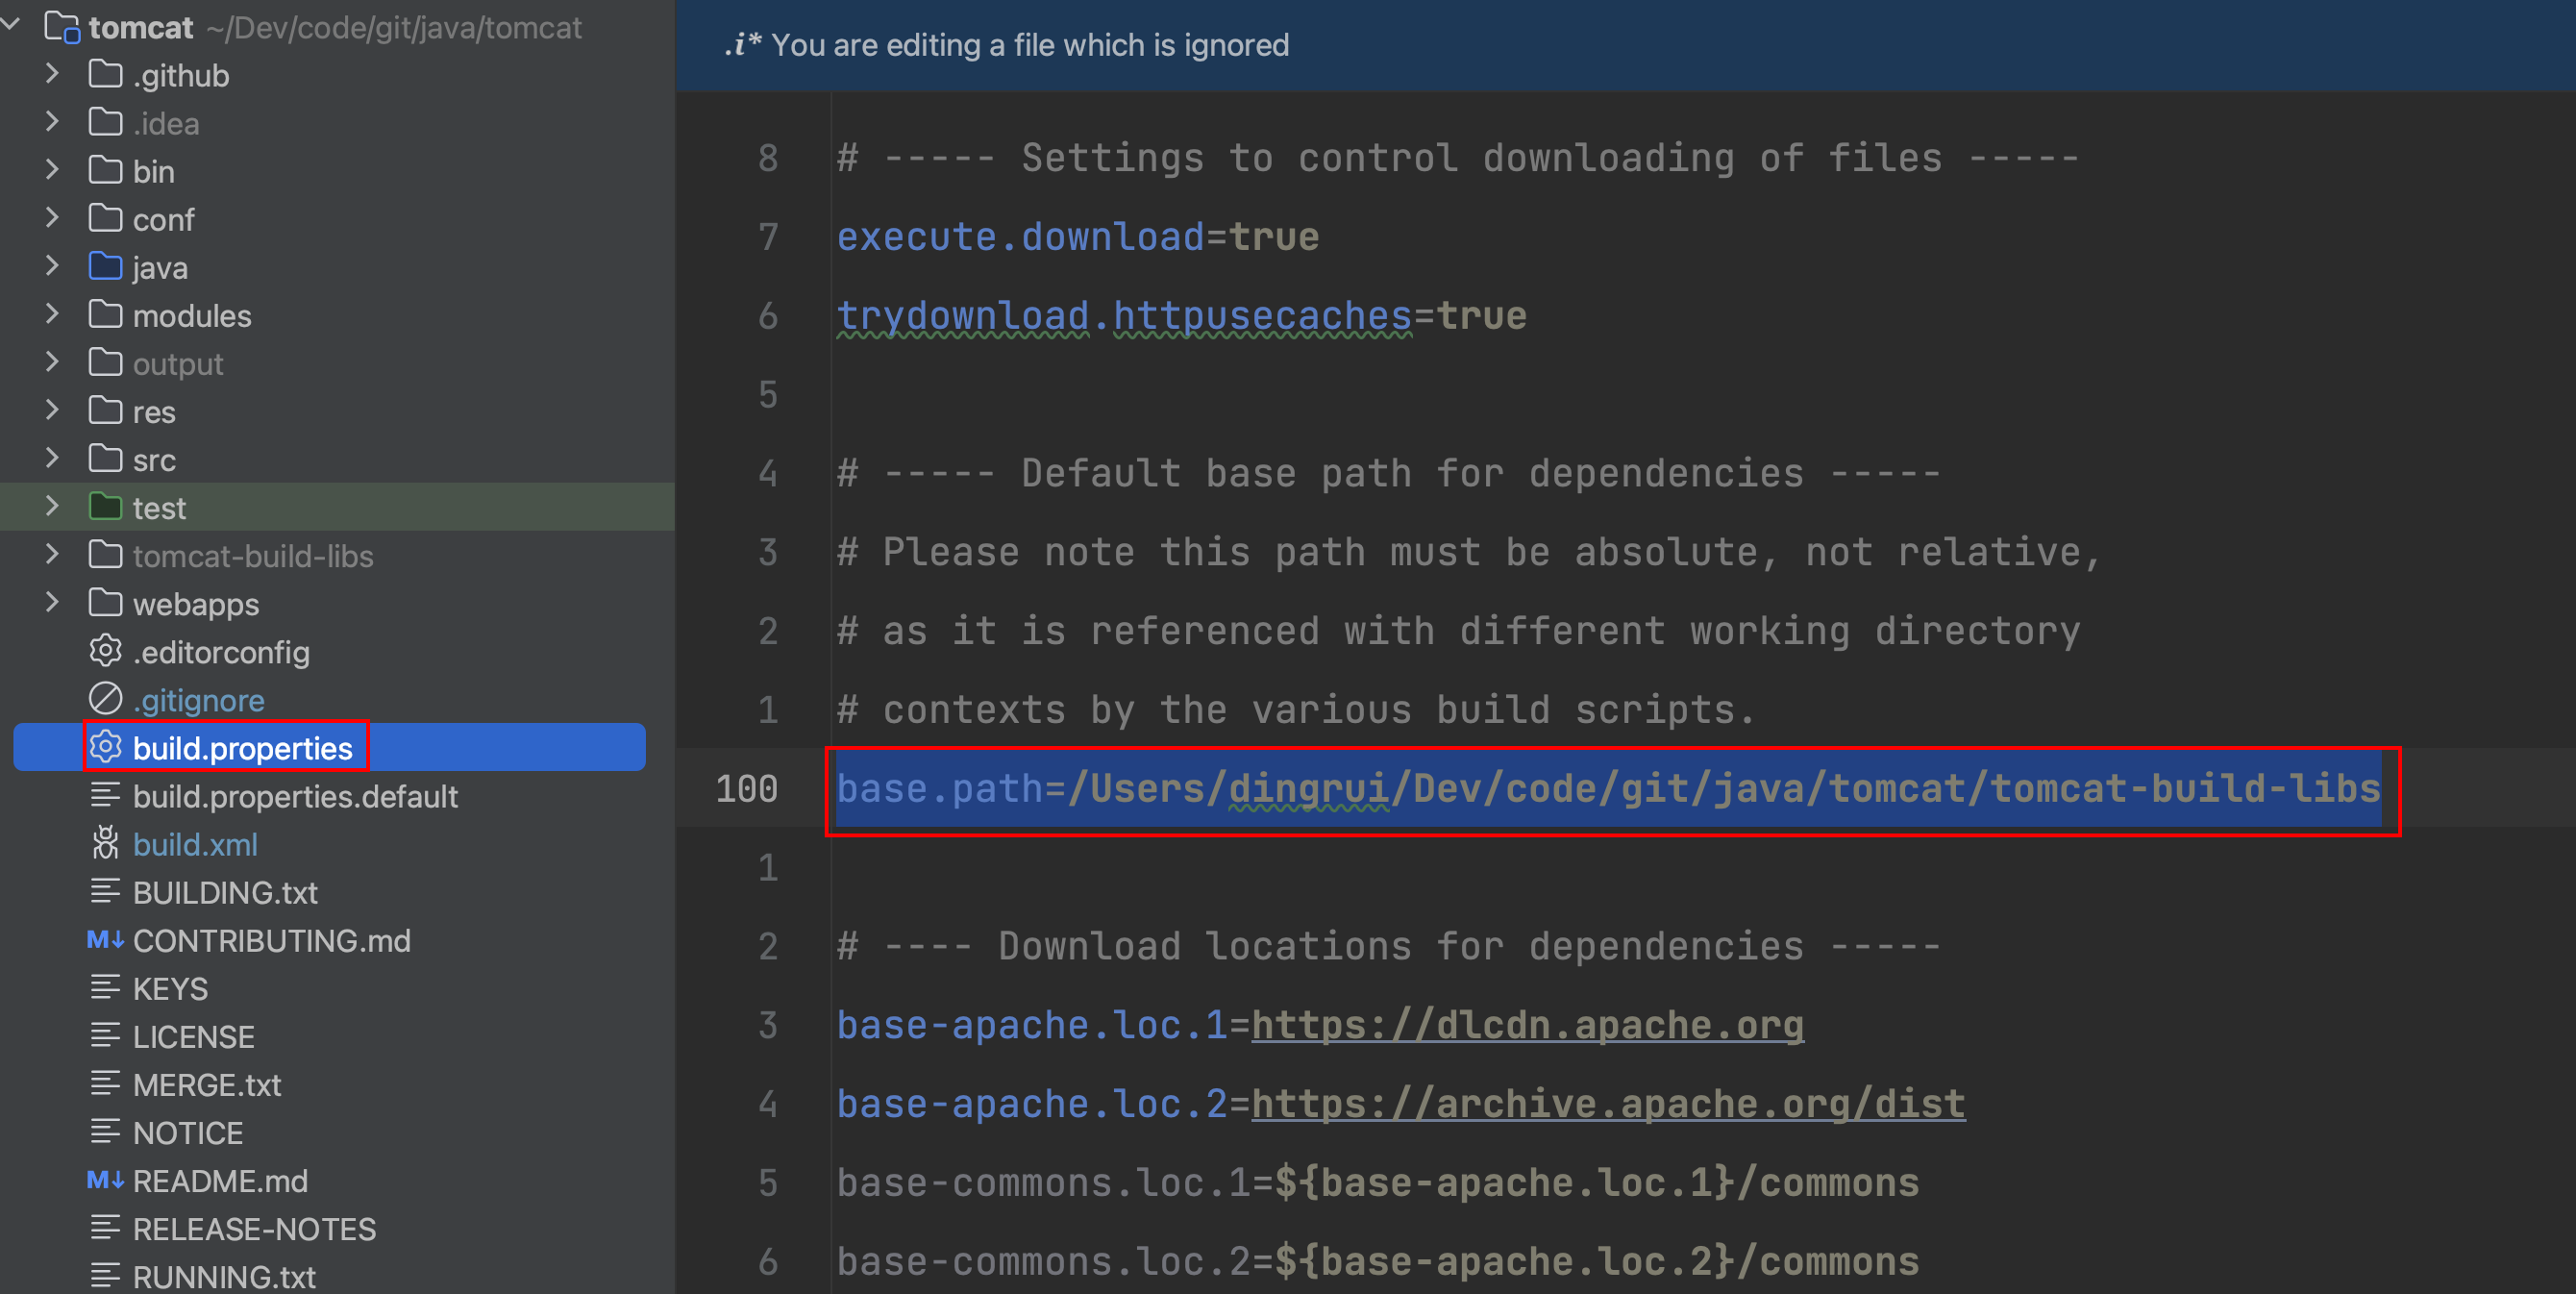Expand the webapps folder chevron
This screenshot has width=2576, height=1294.
pos(52,603)
